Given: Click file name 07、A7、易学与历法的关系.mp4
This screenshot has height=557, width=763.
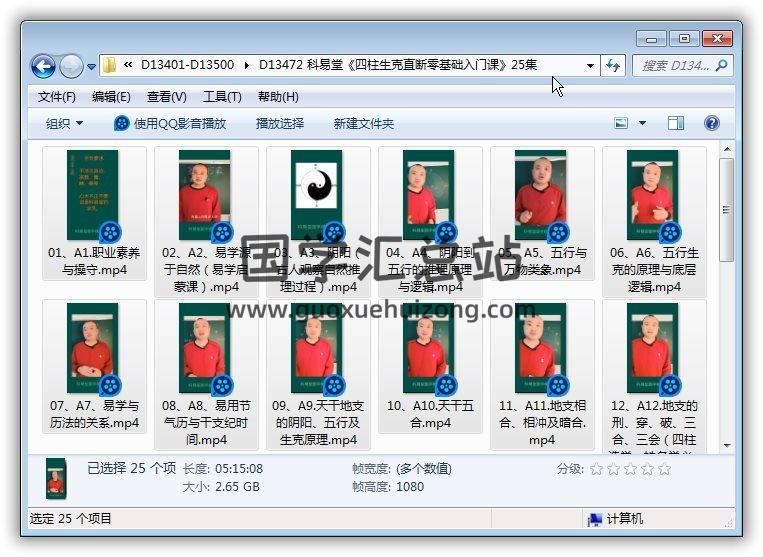Looking at the screenshot, I should click(94, 414).
